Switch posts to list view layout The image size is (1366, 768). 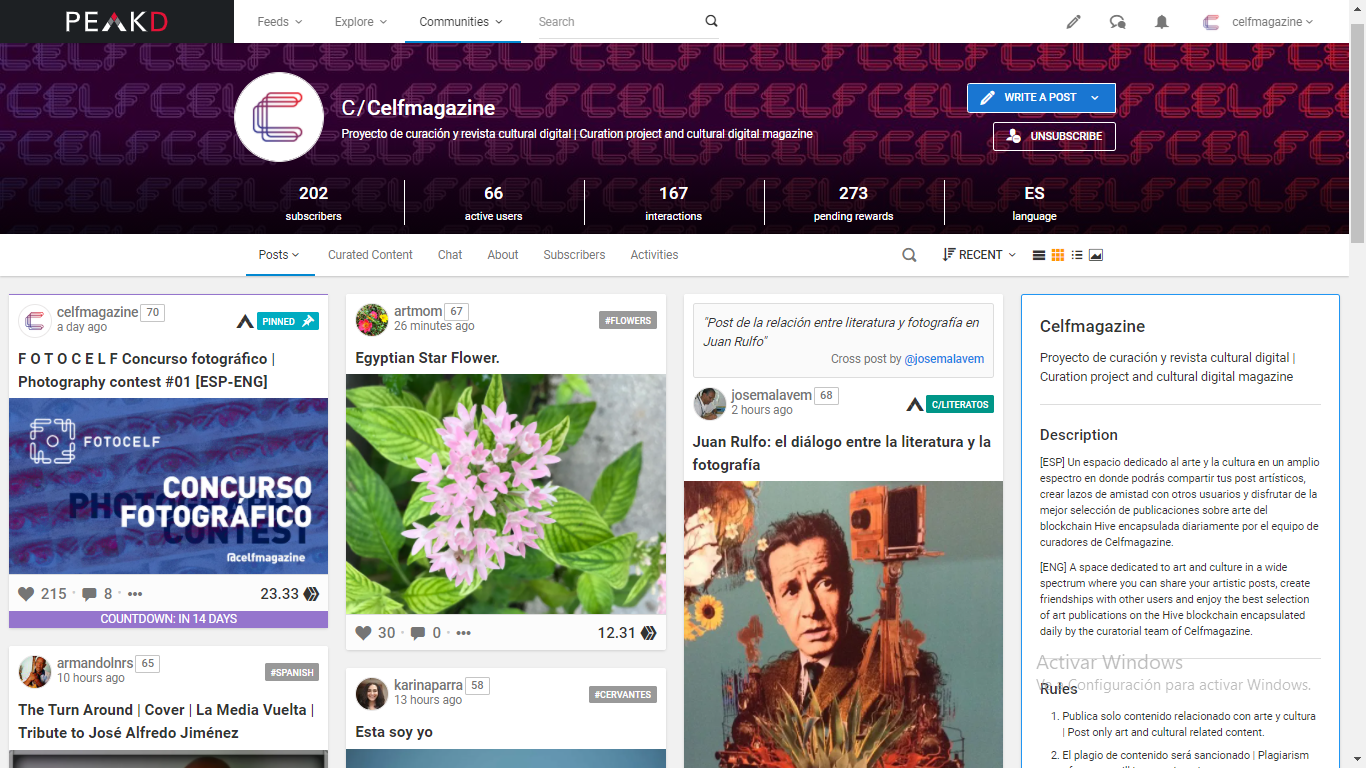(x=1076, y=255)
